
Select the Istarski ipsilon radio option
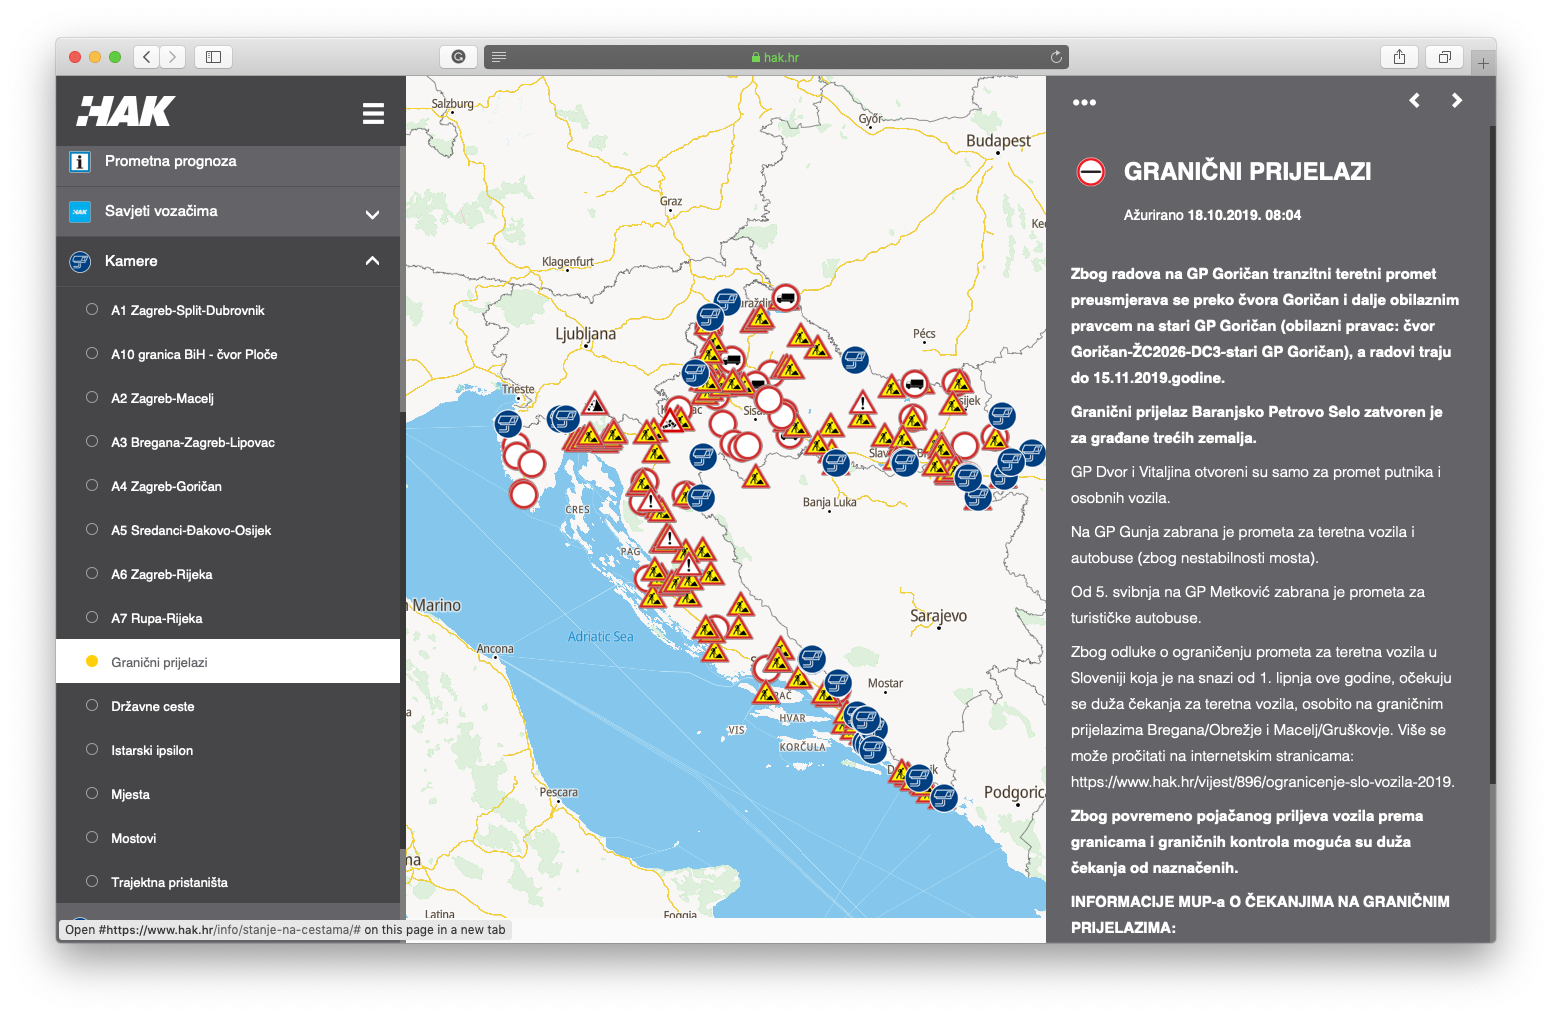tap(92, 750)
